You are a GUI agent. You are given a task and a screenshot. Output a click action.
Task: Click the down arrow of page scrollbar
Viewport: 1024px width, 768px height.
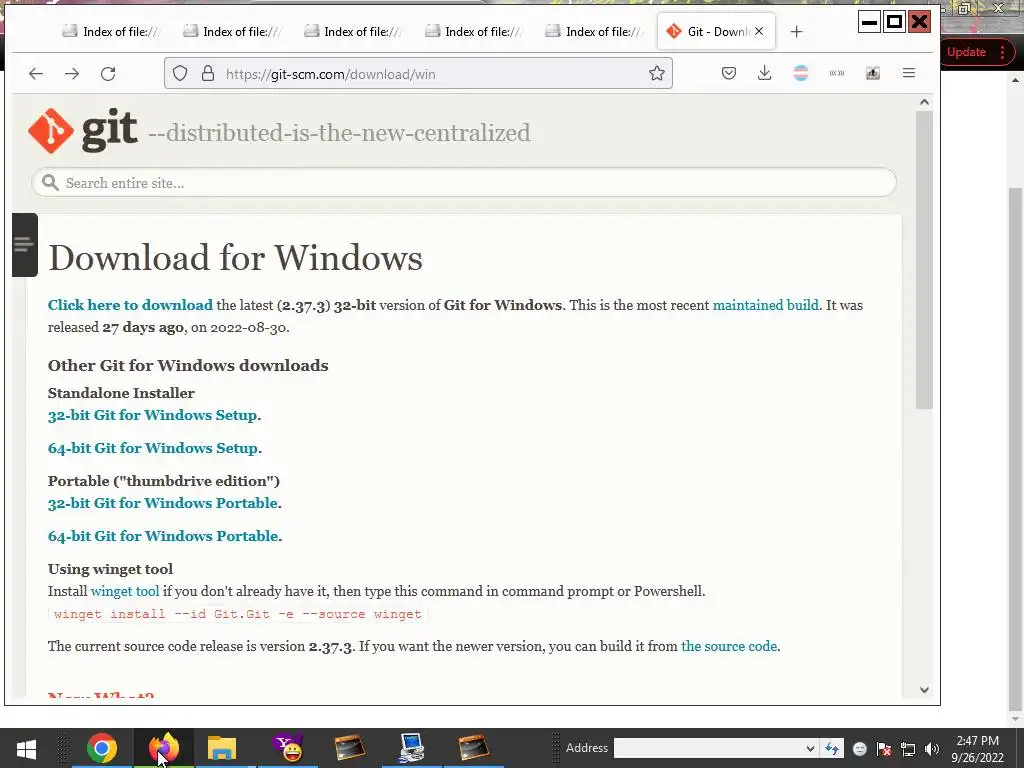coord(924,690)
